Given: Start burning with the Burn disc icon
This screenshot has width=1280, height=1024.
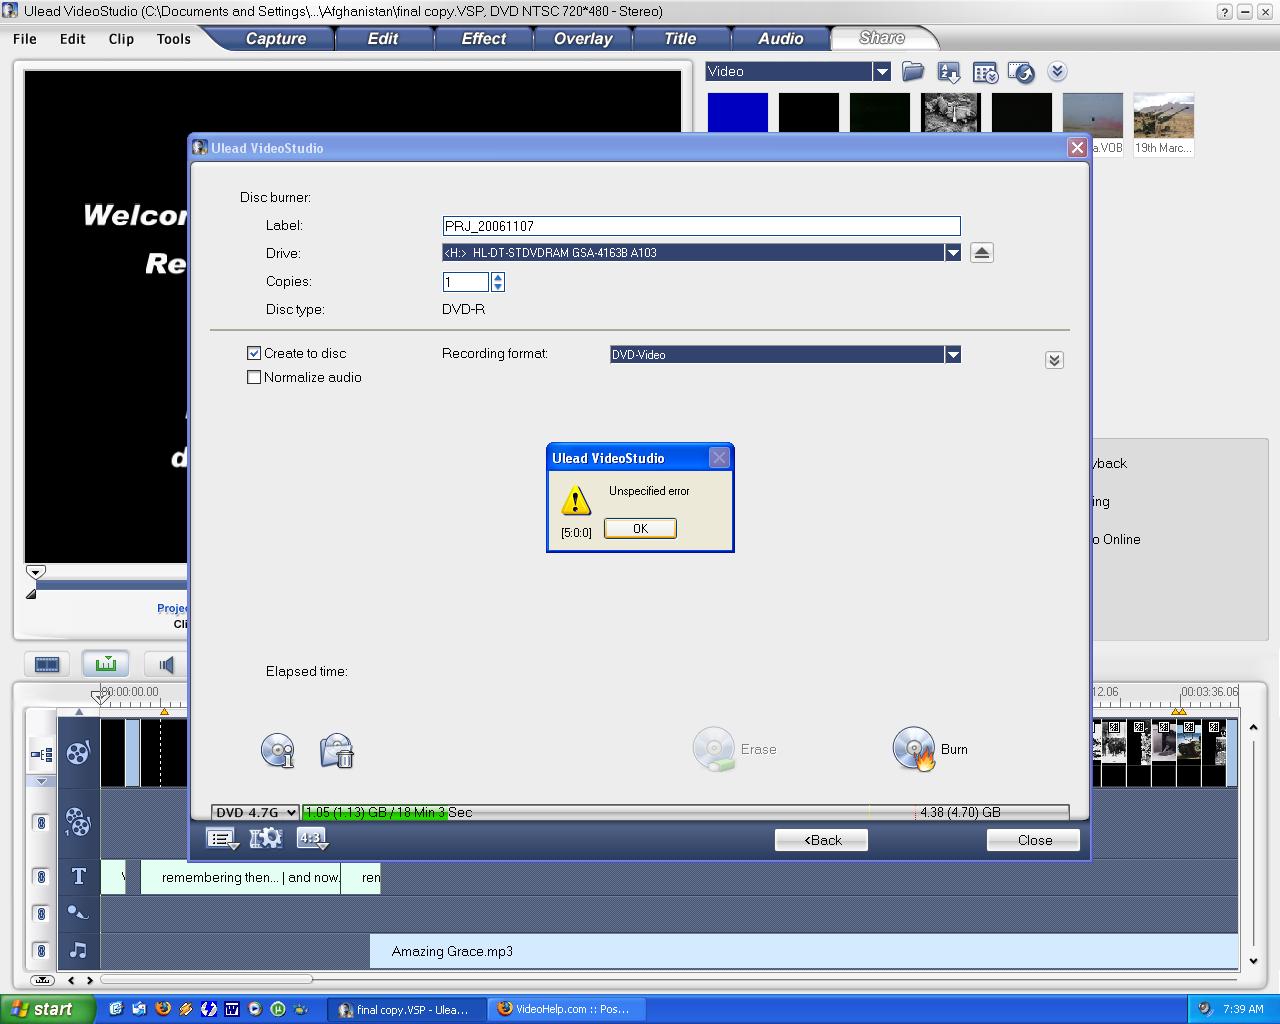Looking at the screenshot, I should pos(914,749).
